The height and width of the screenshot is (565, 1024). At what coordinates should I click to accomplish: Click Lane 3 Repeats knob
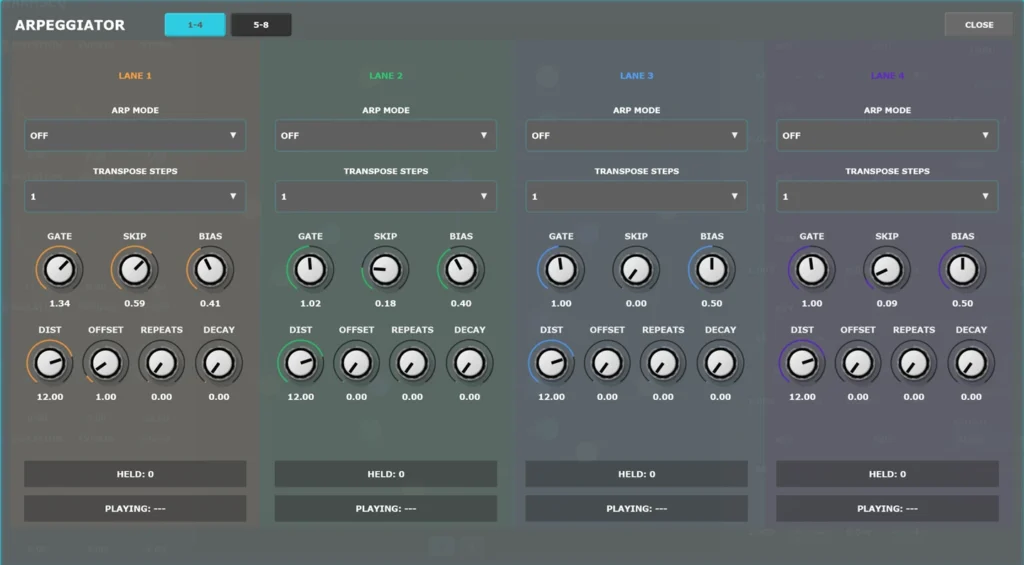663,363
